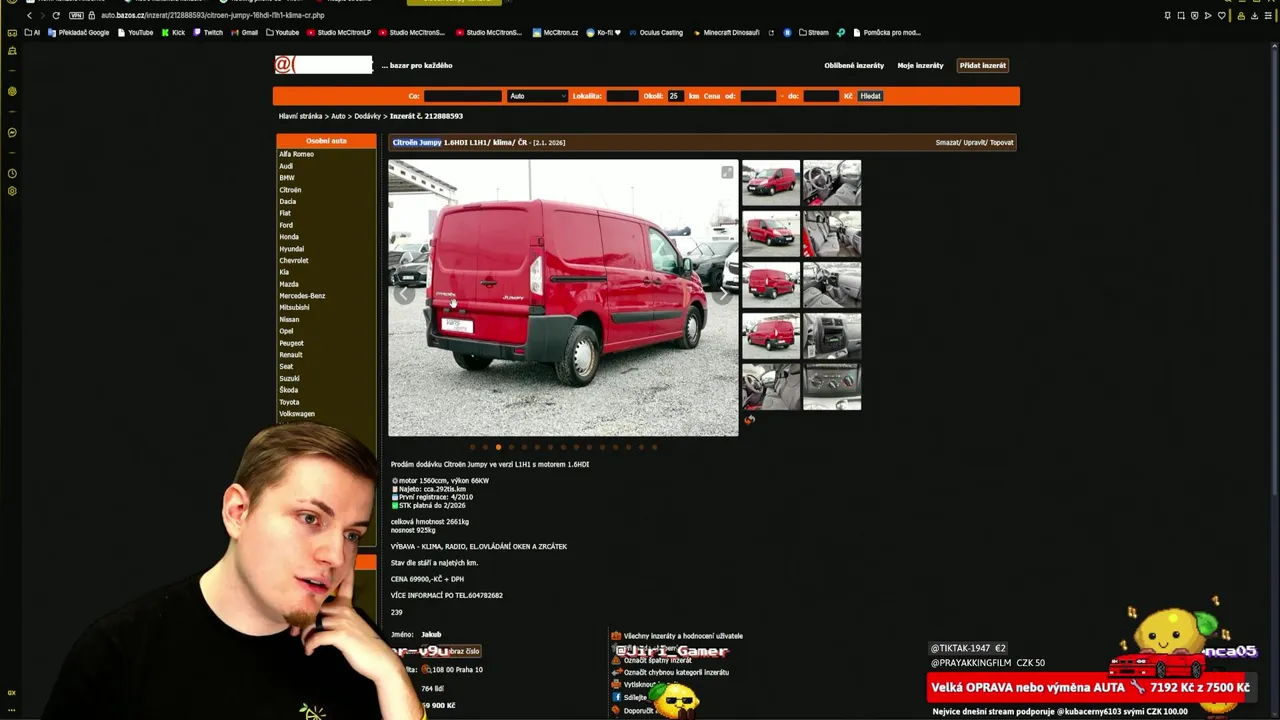Screen dimensions: 1280x720
Task: Select Volkswagen in the brand list
Action: point(297,414)
